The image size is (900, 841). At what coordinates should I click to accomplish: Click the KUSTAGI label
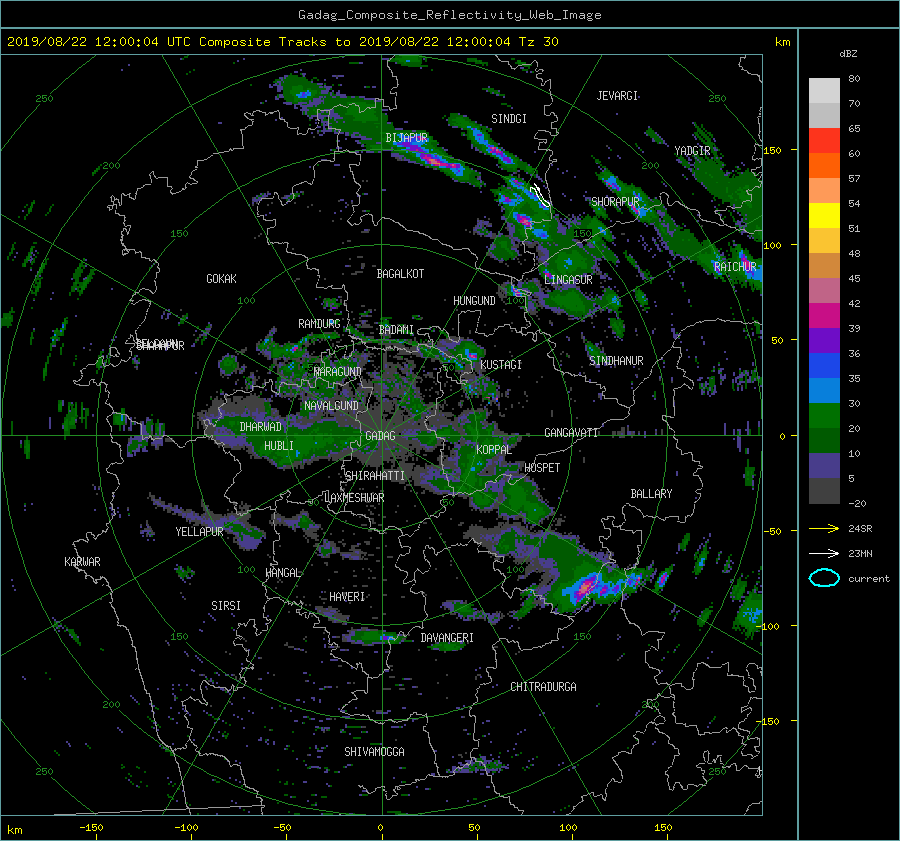(501, 365)
